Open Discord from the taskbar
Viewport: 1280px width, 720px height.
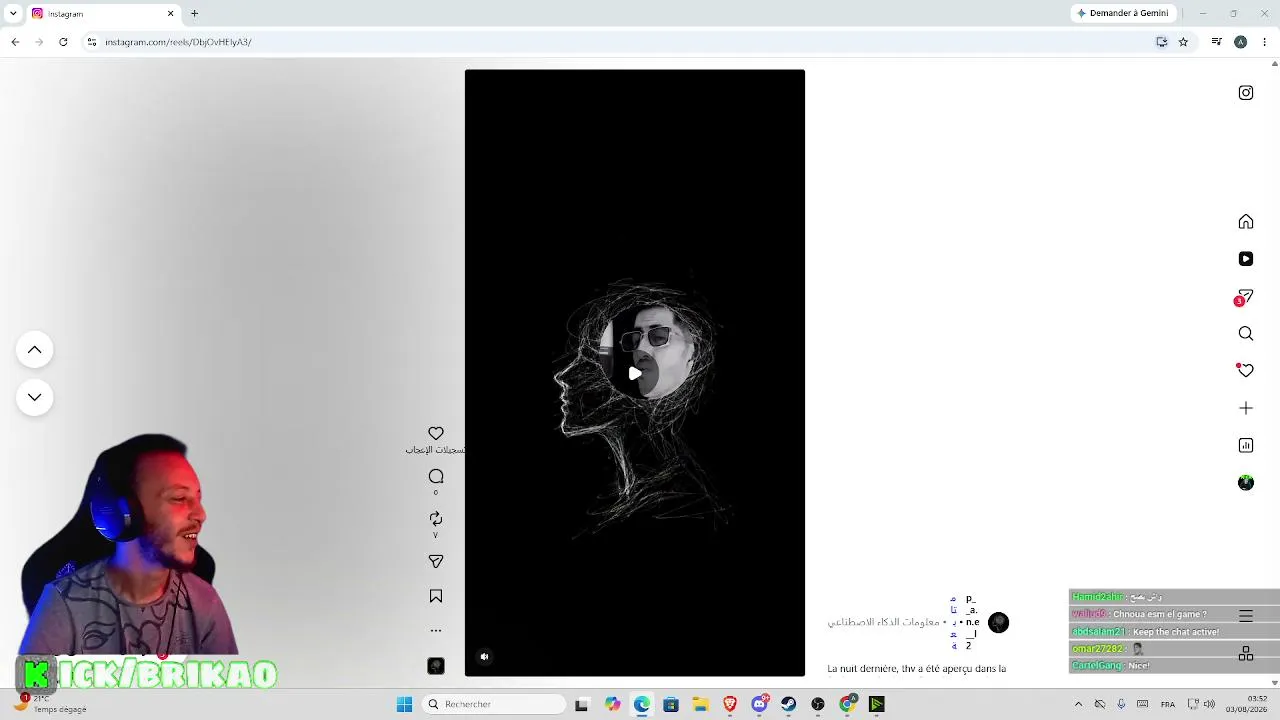[760, 705]
